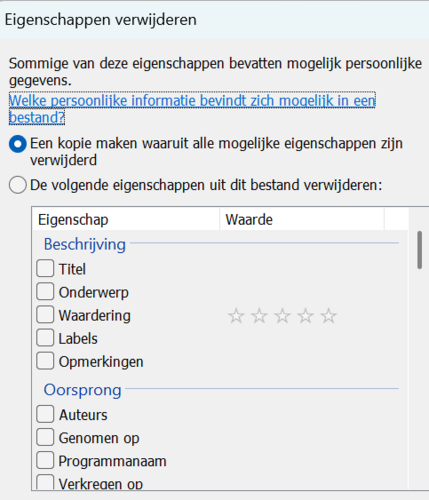
Task: Click the first rating star for Waardering
Action: point(236,316)
